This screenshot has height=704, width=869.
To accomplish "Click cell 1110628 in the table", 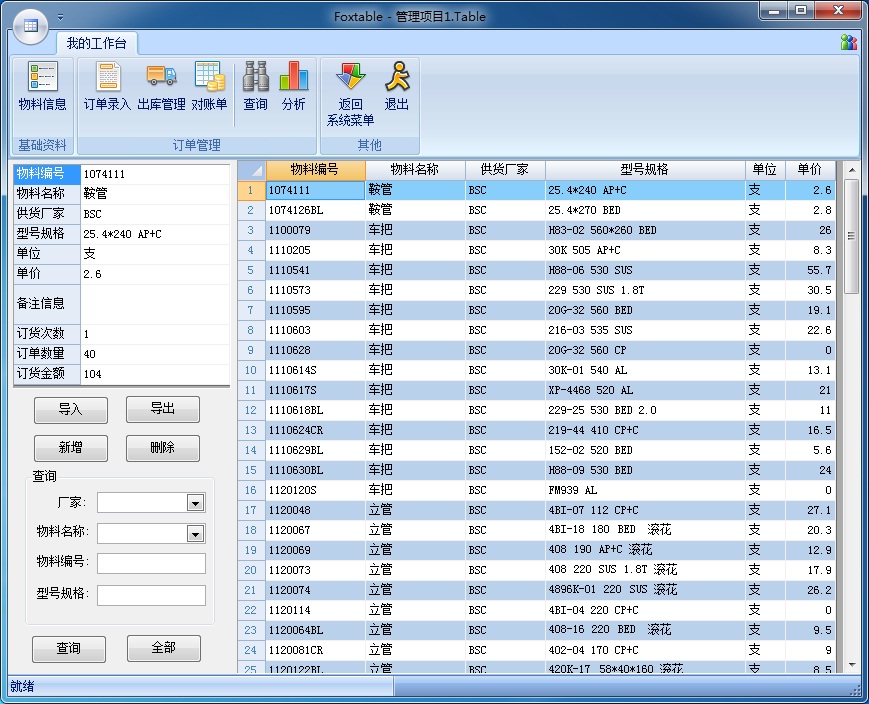I will [x=315, y=350].
